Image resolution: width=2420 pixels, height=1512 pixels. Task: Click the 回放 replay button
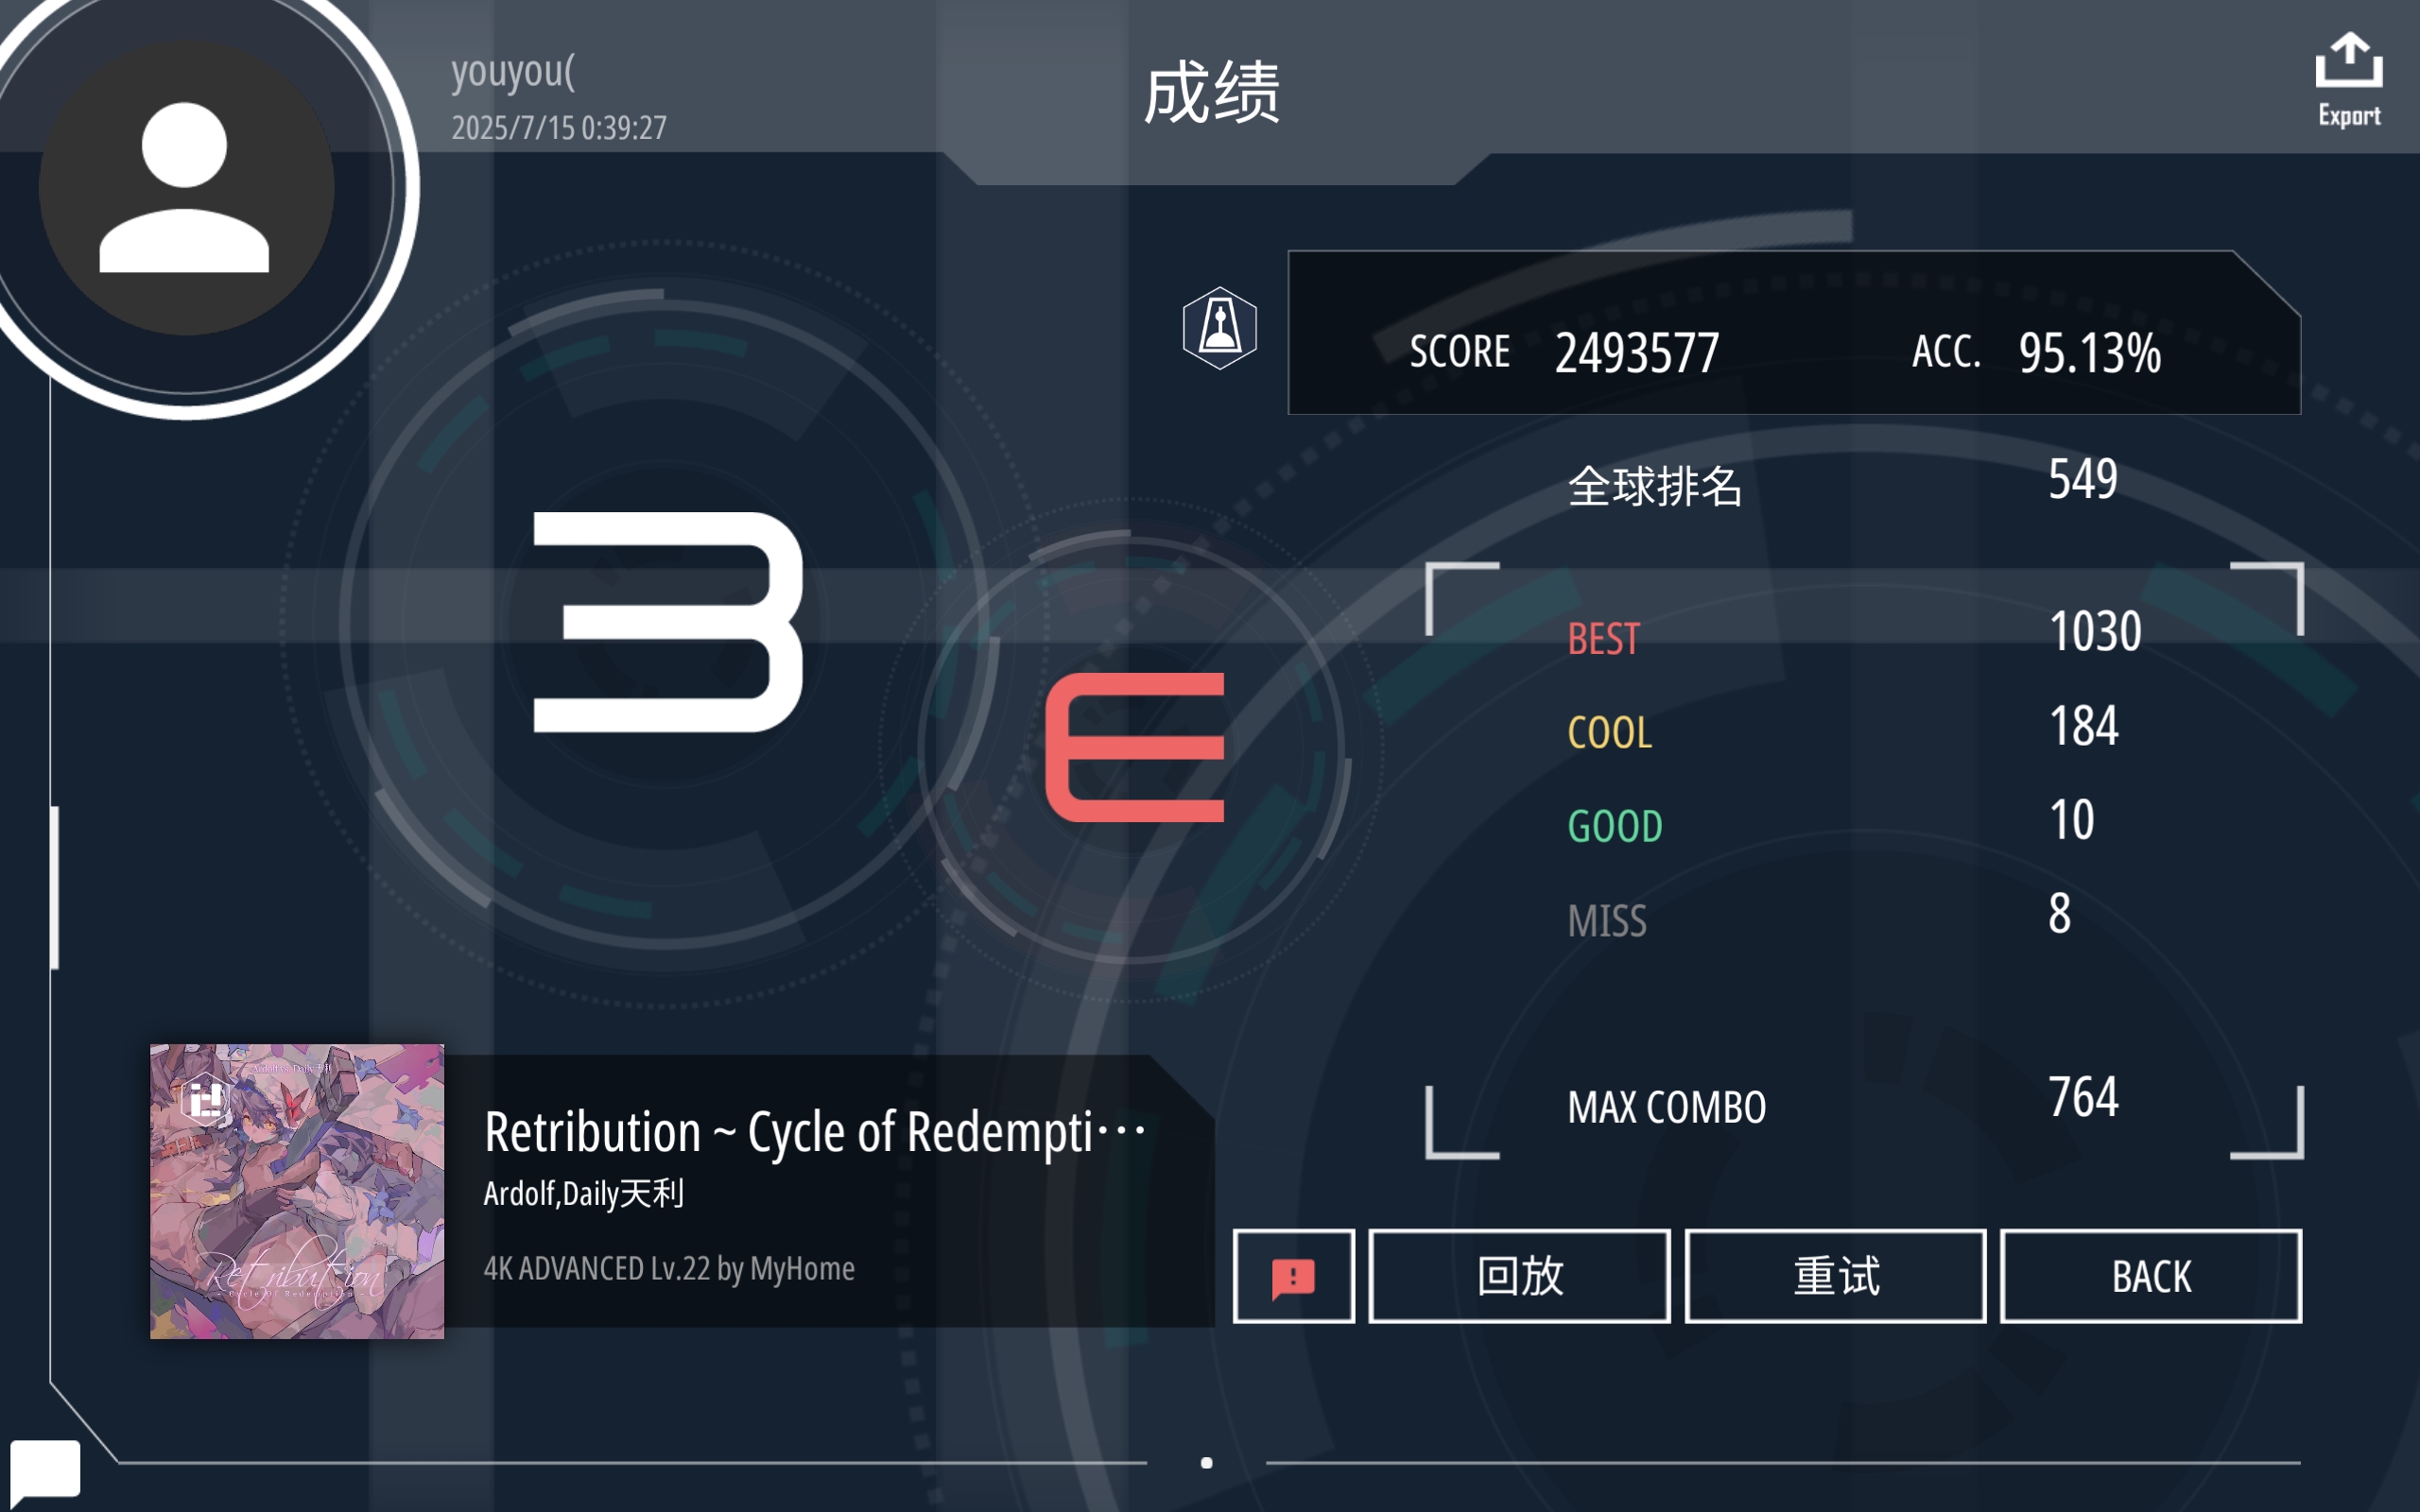[1519, 1276]
